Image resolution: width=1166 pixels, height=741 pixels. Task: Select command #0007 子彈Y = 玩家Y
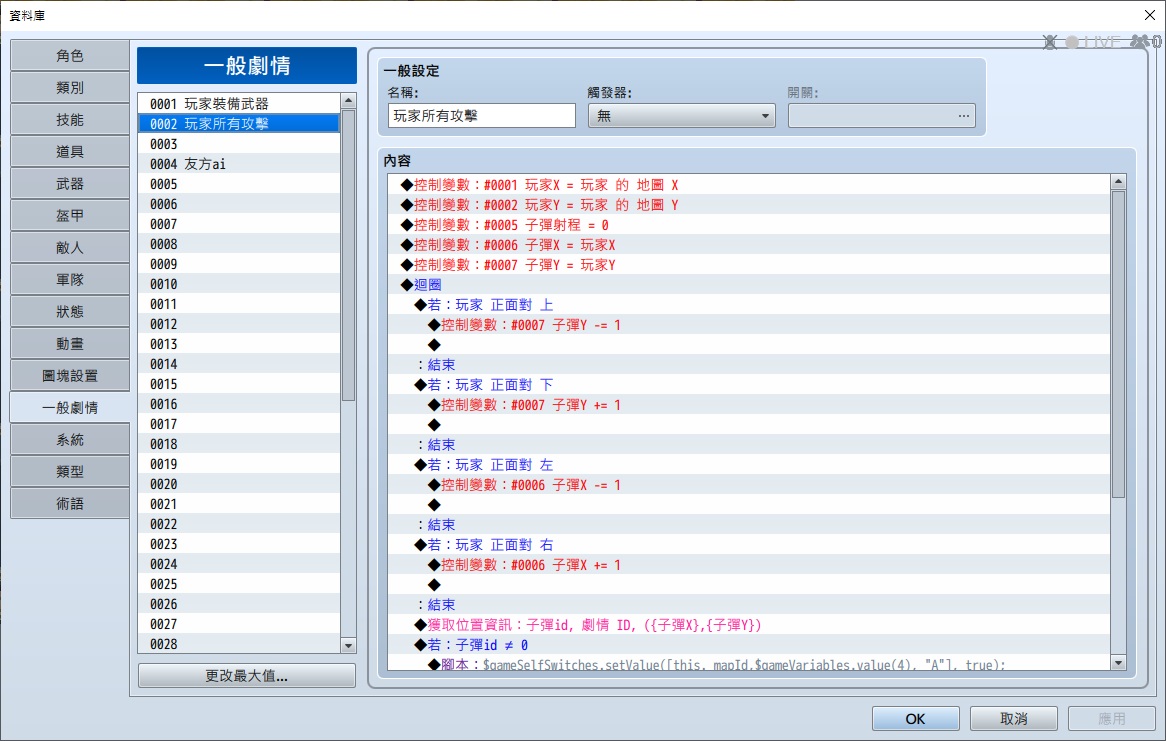click(x=749, y=265)
